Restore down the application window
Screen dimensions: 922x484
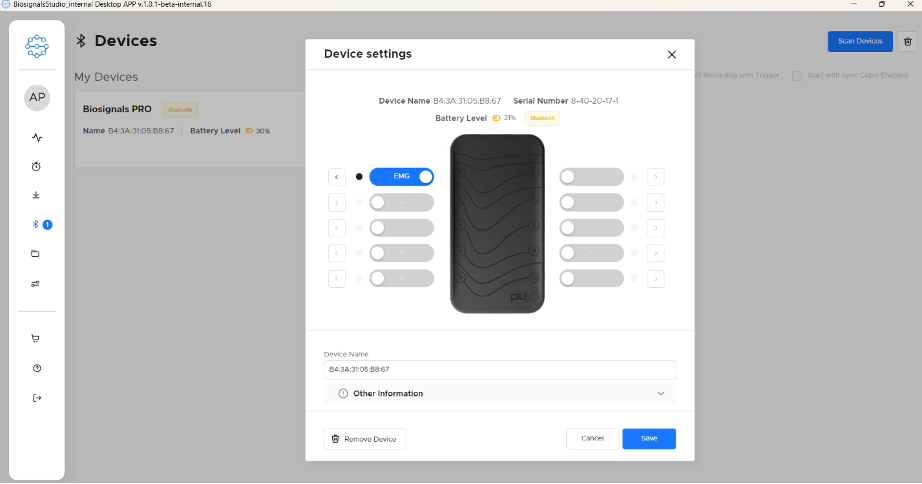click(x=881, y=4)
